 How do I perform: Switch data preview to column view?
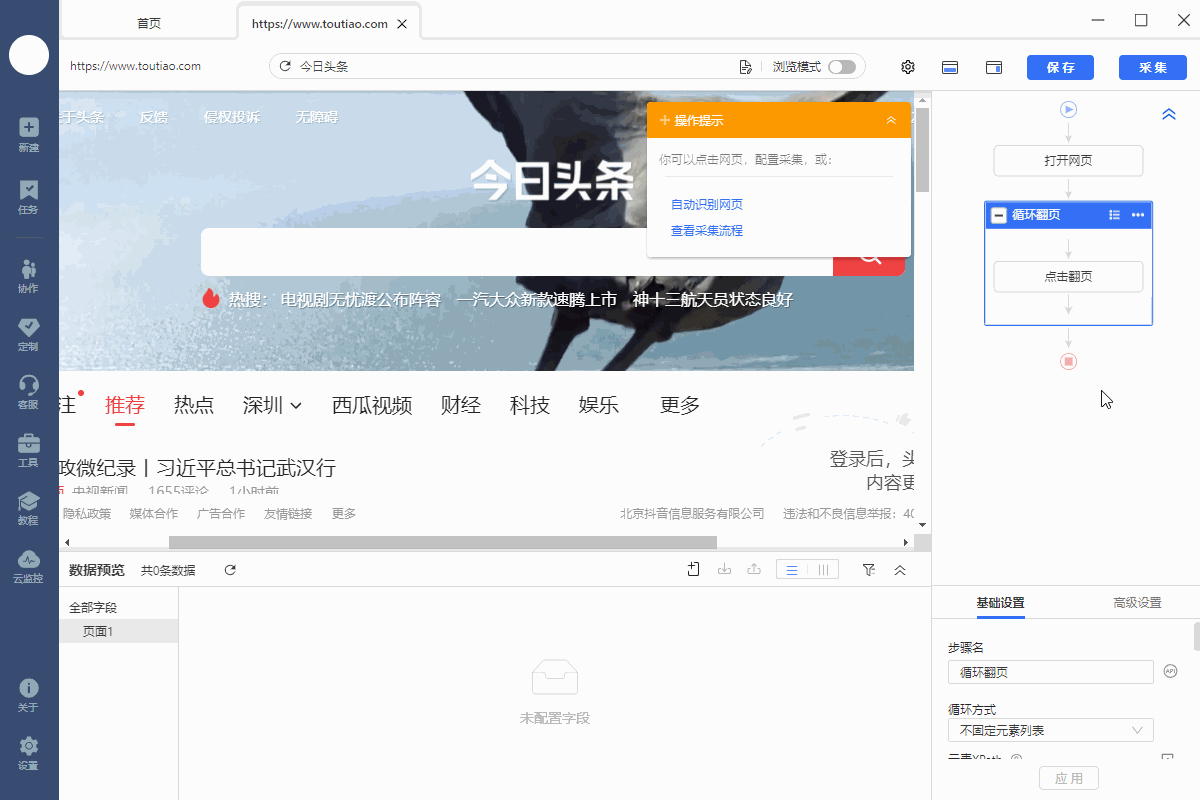coord(824,570)
